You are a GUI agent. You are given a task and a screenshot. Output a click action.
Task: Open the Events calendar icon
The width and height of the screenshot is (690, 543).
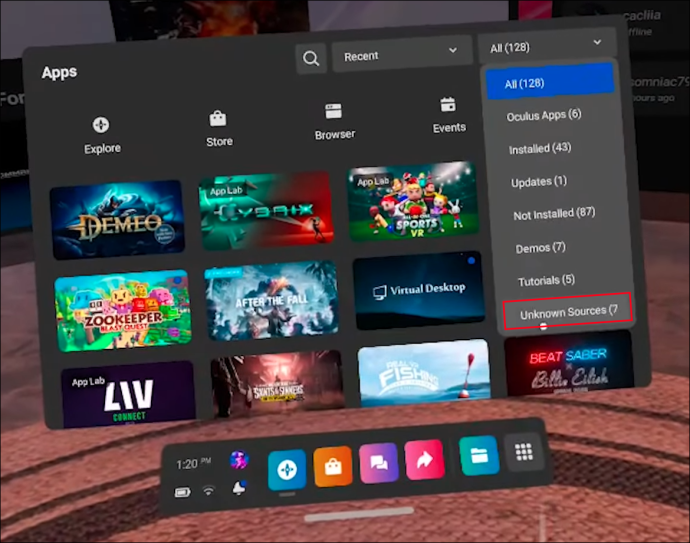click(448, 105)
